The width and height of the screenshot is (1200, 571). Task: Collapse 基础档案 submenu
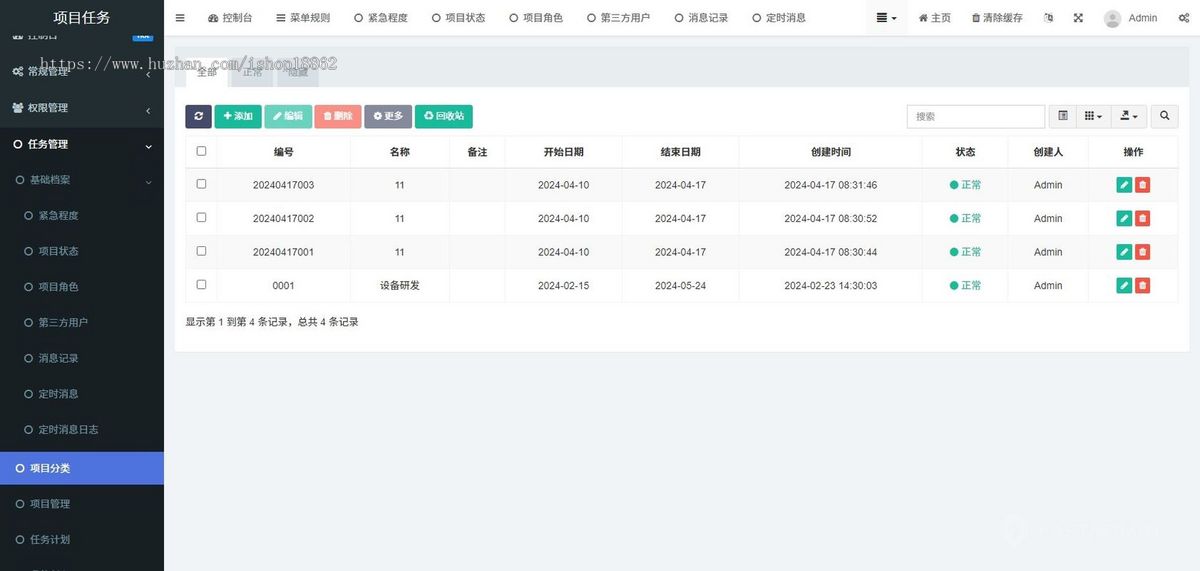pos(82,180)
